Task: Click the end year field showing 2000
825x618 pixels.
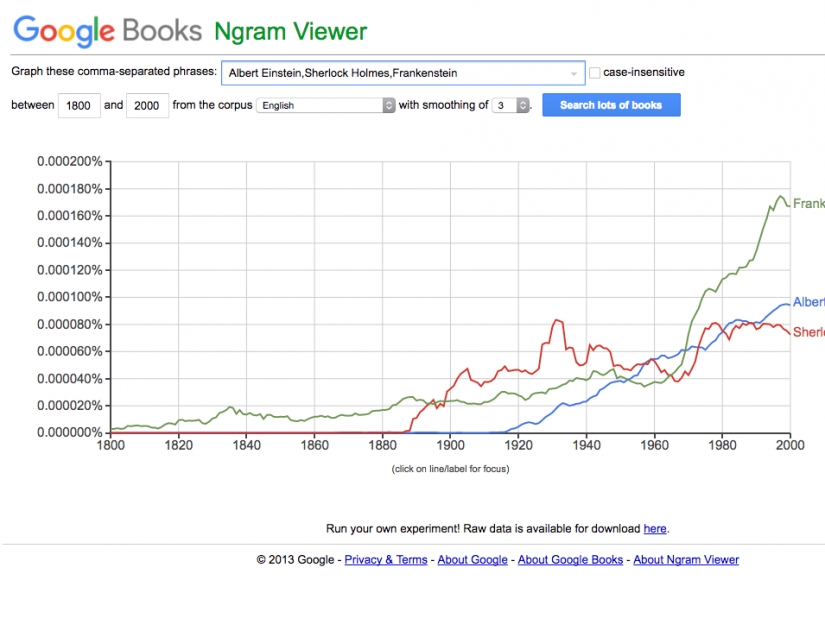Action: pos(148,106)
